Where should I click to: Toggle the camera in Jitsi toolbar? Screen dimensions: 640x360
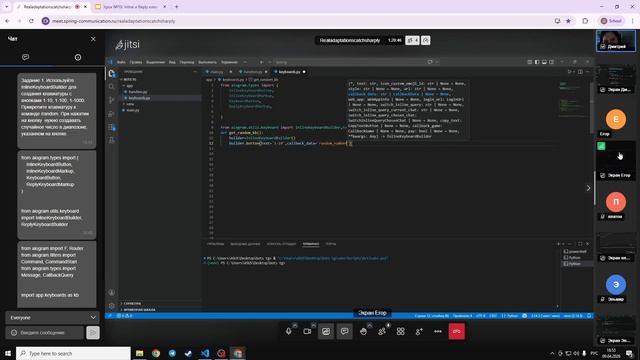point(307,331)
